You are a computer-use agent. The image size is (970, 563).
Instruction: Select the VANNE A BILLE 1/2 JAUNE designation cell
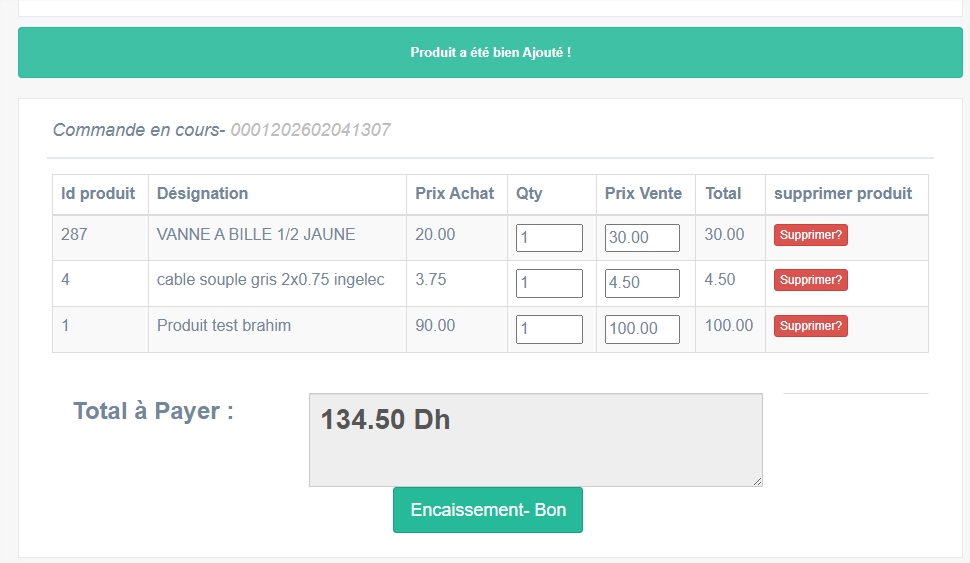tap(256, 235)
